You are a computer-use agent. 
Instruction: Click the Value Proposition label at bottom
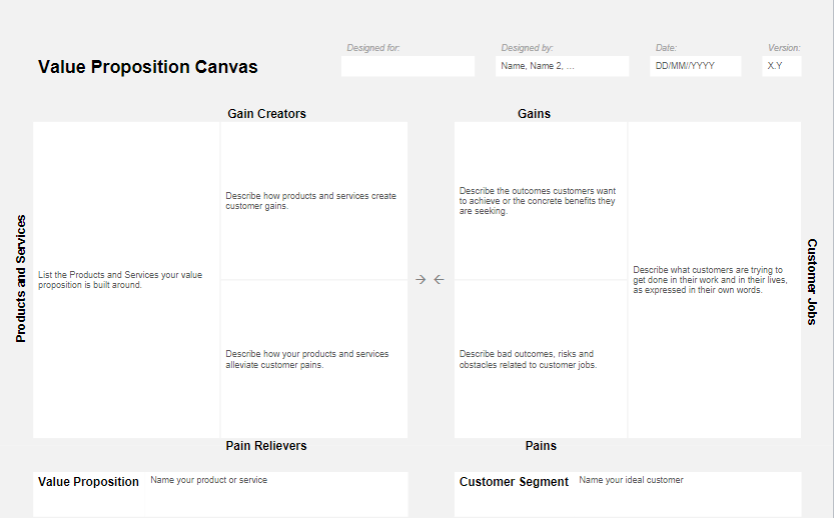coord(88,482)
